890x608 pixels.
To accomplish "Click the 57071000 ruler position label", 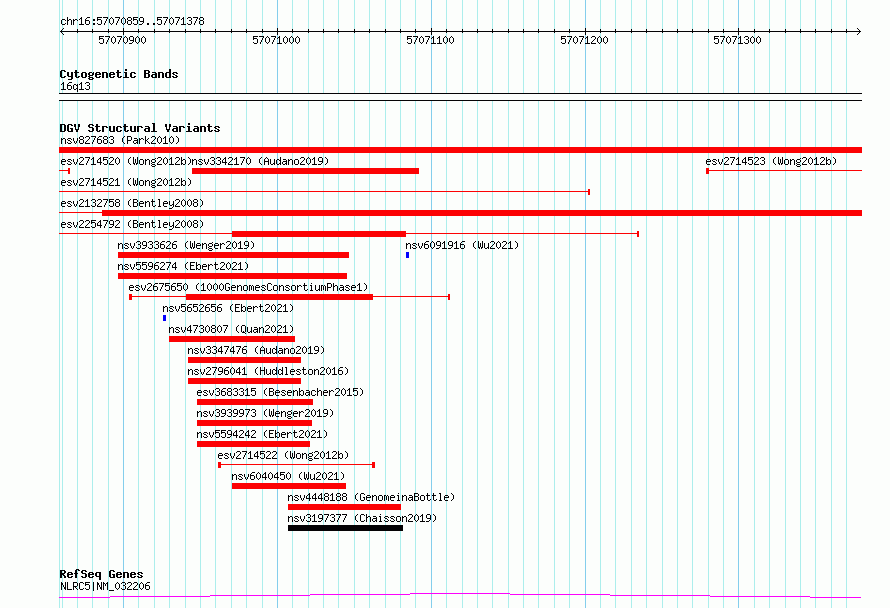I will pyautogui.click(x=276, y=40).
